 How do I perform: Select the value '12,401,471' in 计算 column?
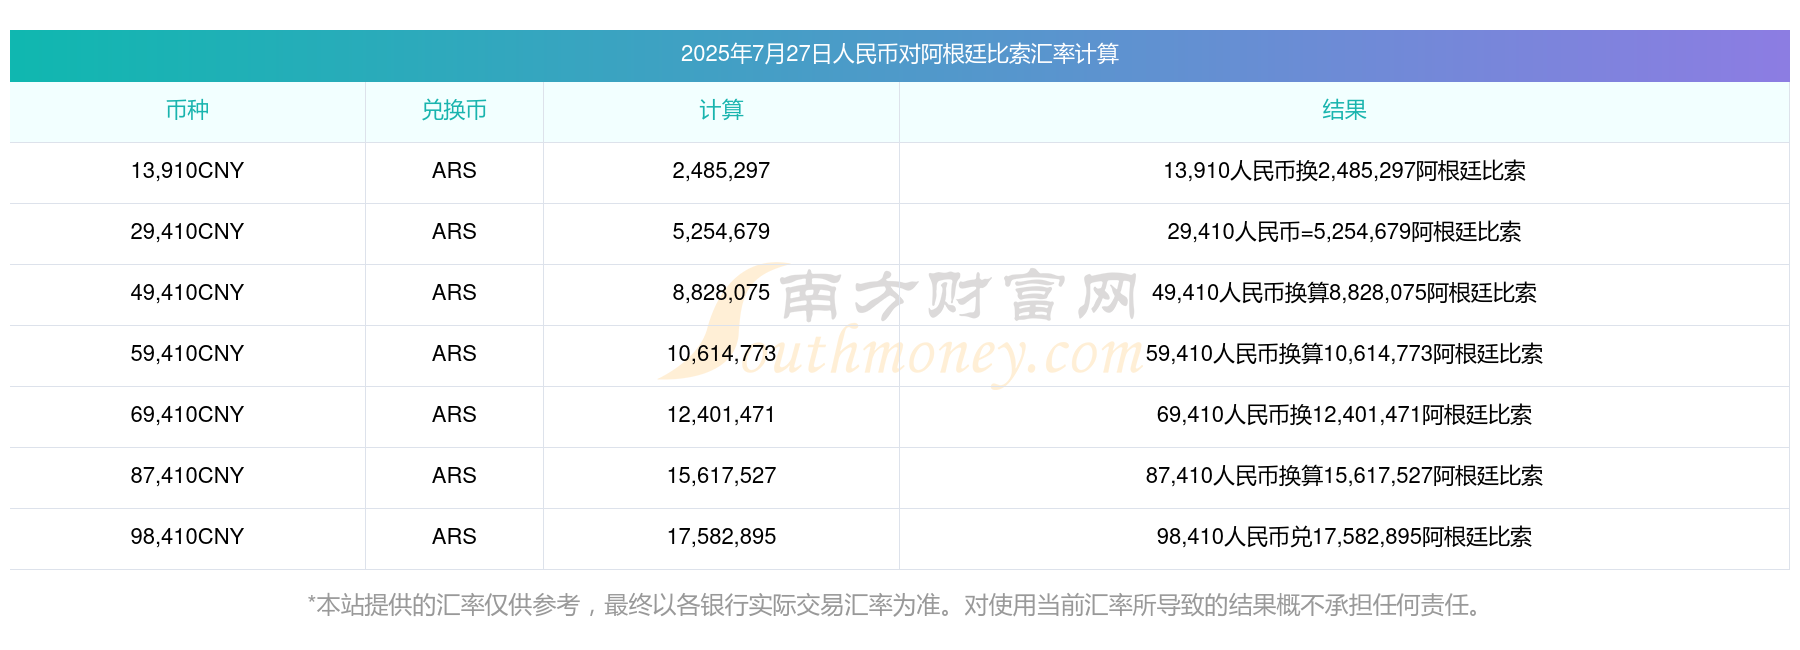[721, 415]
